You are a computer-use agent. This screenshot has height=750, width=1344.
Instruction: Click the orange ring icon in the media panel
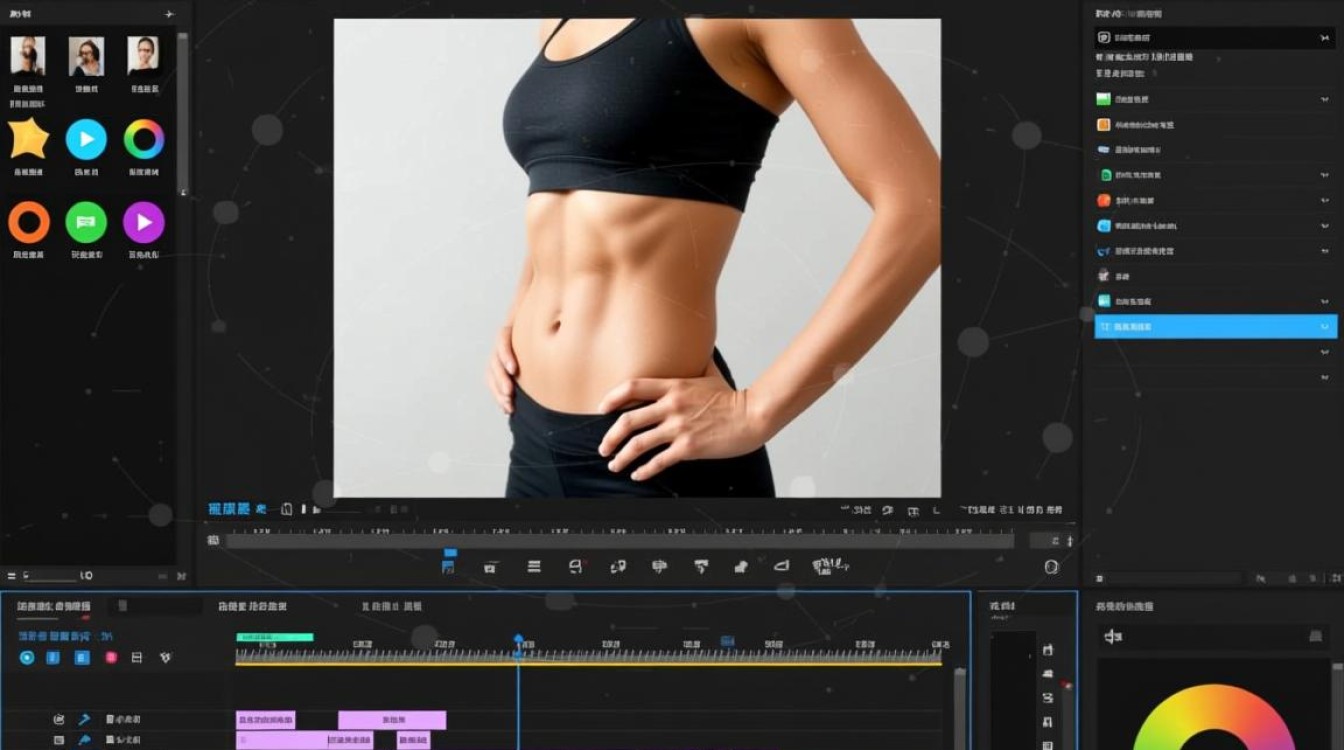click(29, 222)
